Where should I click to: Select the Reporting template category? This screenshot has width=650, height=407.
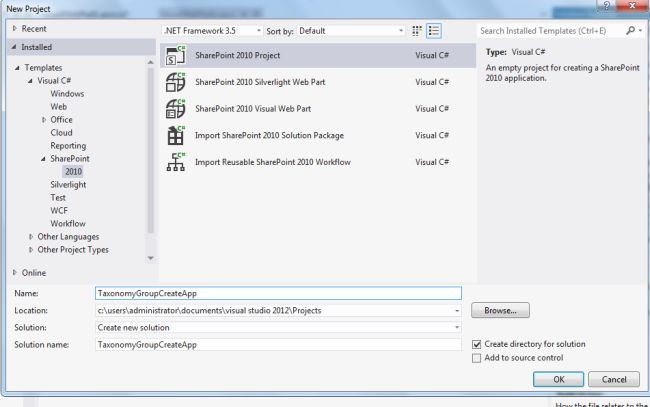pyautogui.click(x=68, y=146)
